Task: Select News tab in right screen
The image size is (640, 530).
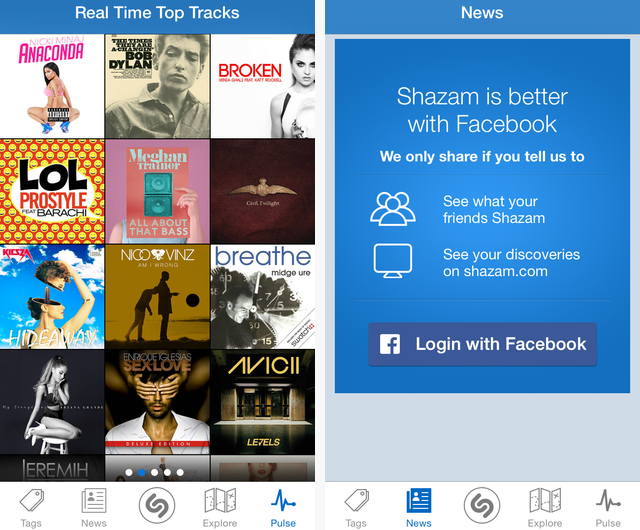Action: coord(419,508)
